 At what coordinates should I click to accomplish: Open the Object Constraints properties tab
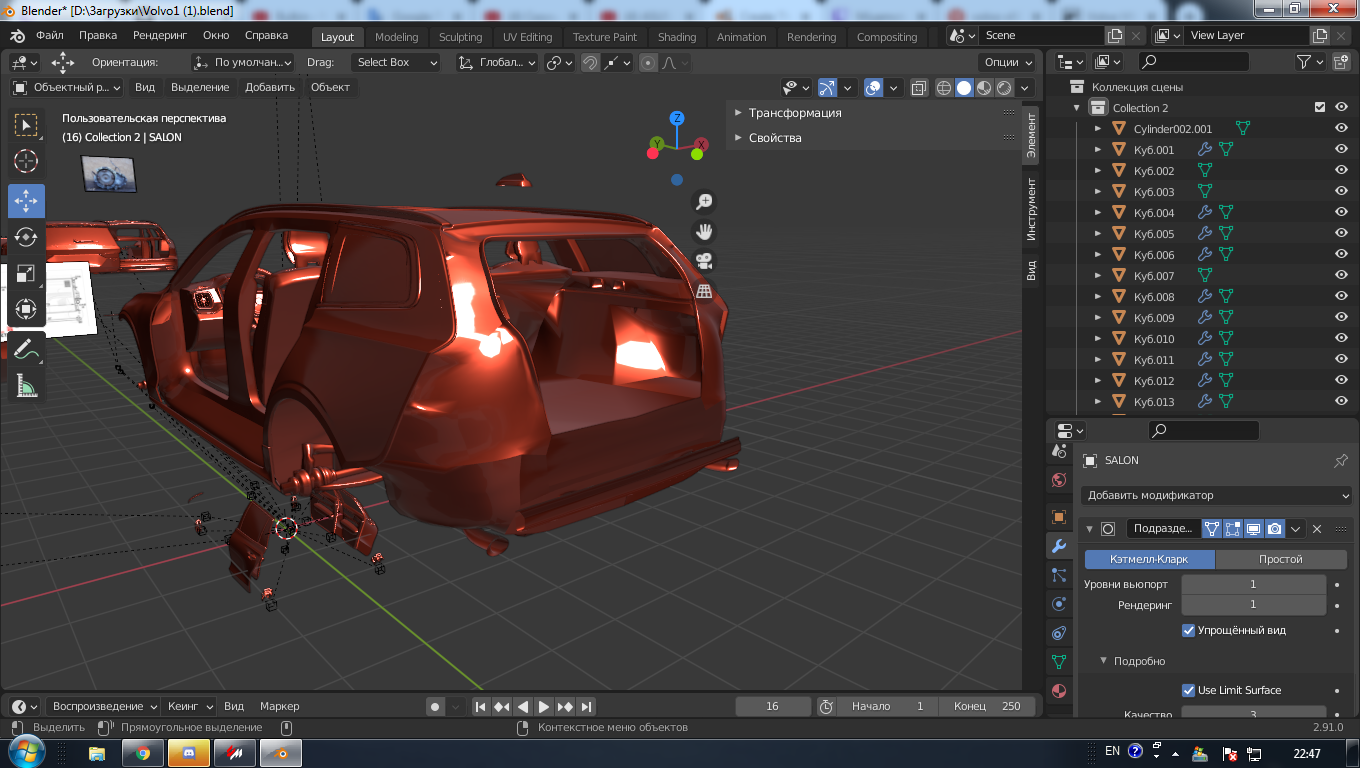[x=1059, y=633]
